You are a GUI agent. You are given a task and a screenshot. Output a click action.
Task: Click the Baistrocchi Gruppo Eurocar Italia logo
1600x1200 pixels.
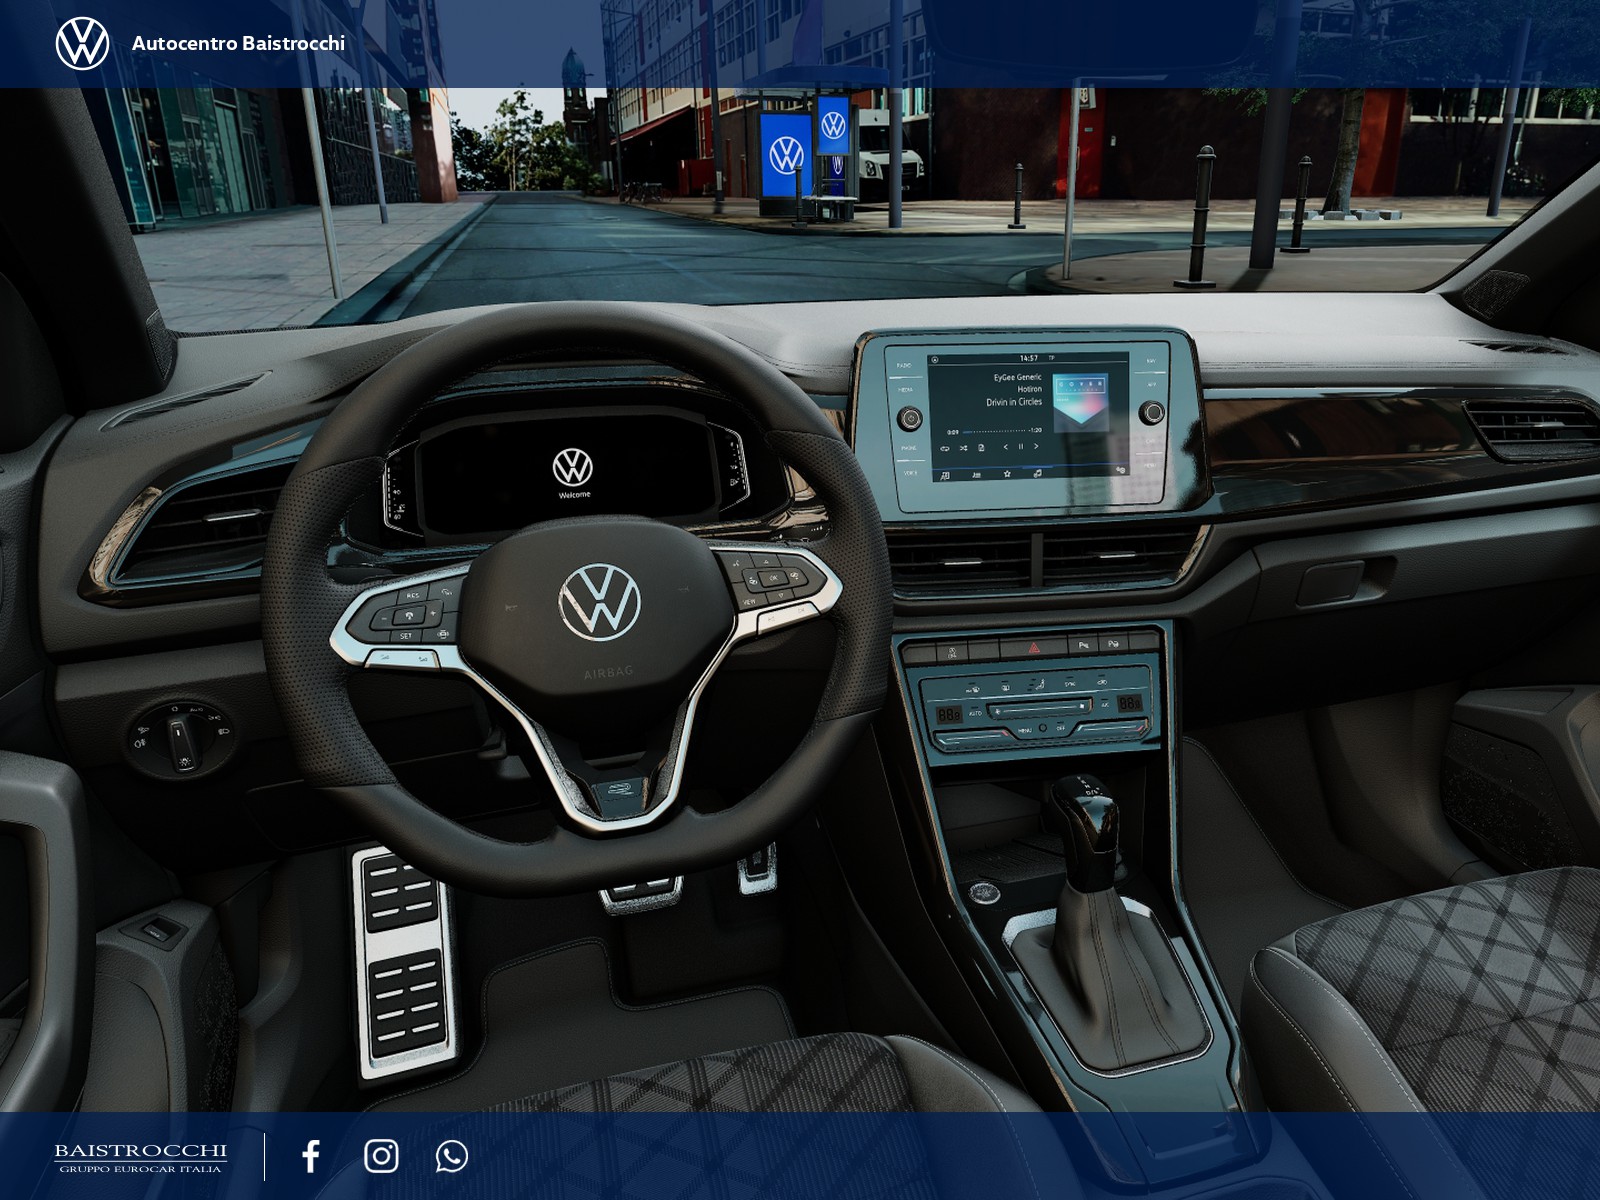point(140,1157)
